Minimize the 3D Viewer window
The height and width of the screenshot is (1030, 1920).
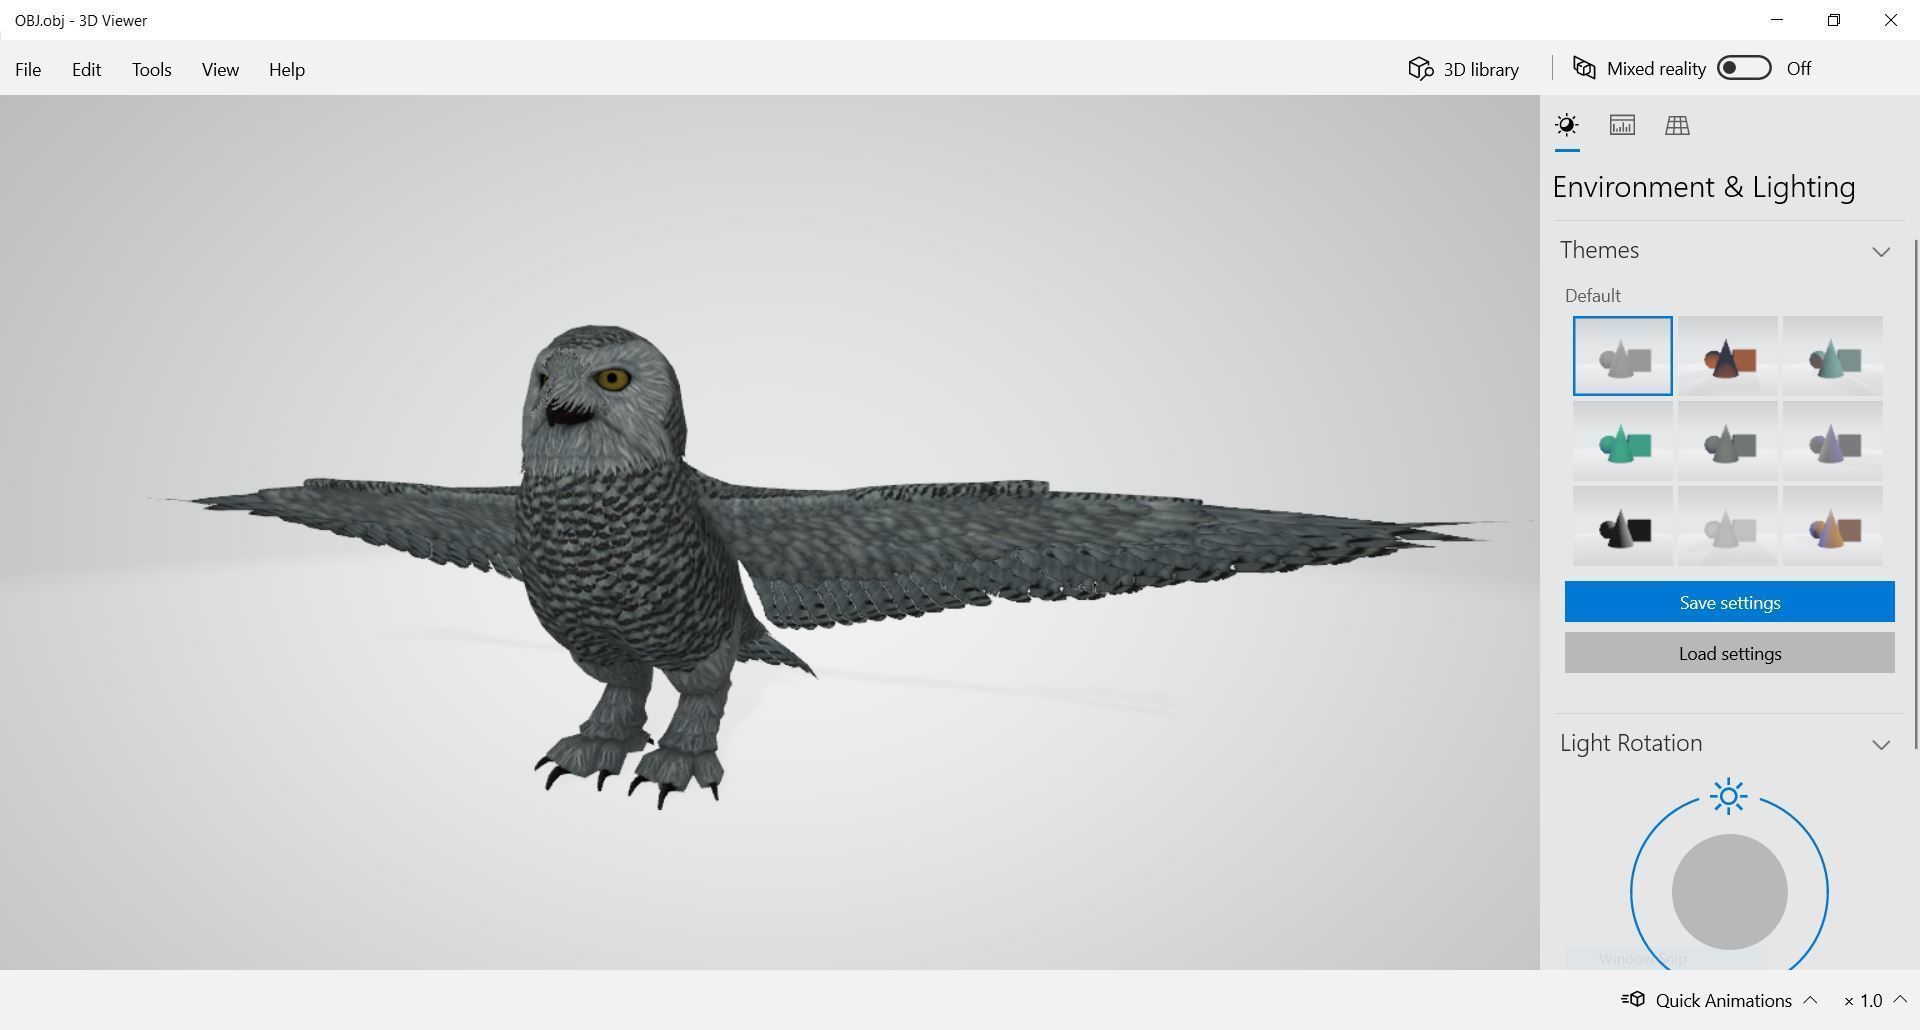pyautogui.click(x=1776, y=20)
